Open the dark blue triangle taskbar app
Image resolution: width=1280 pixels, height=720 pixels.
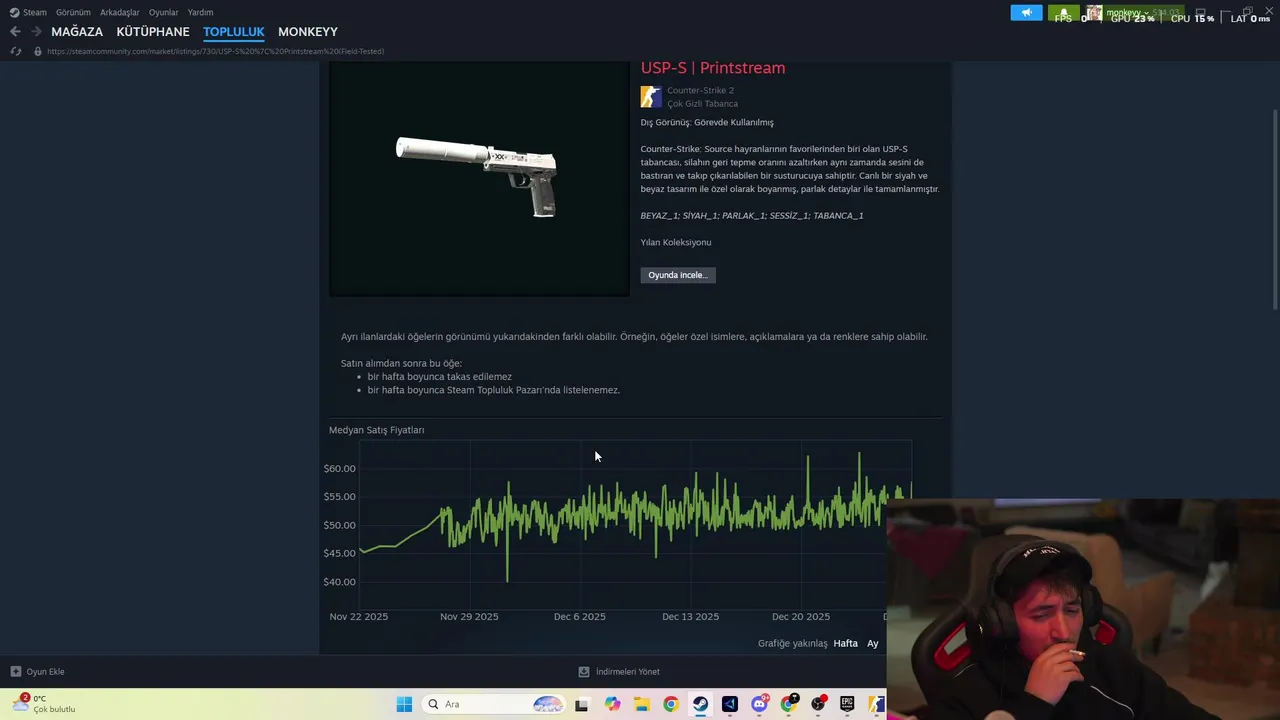click(x=729, y=704)
